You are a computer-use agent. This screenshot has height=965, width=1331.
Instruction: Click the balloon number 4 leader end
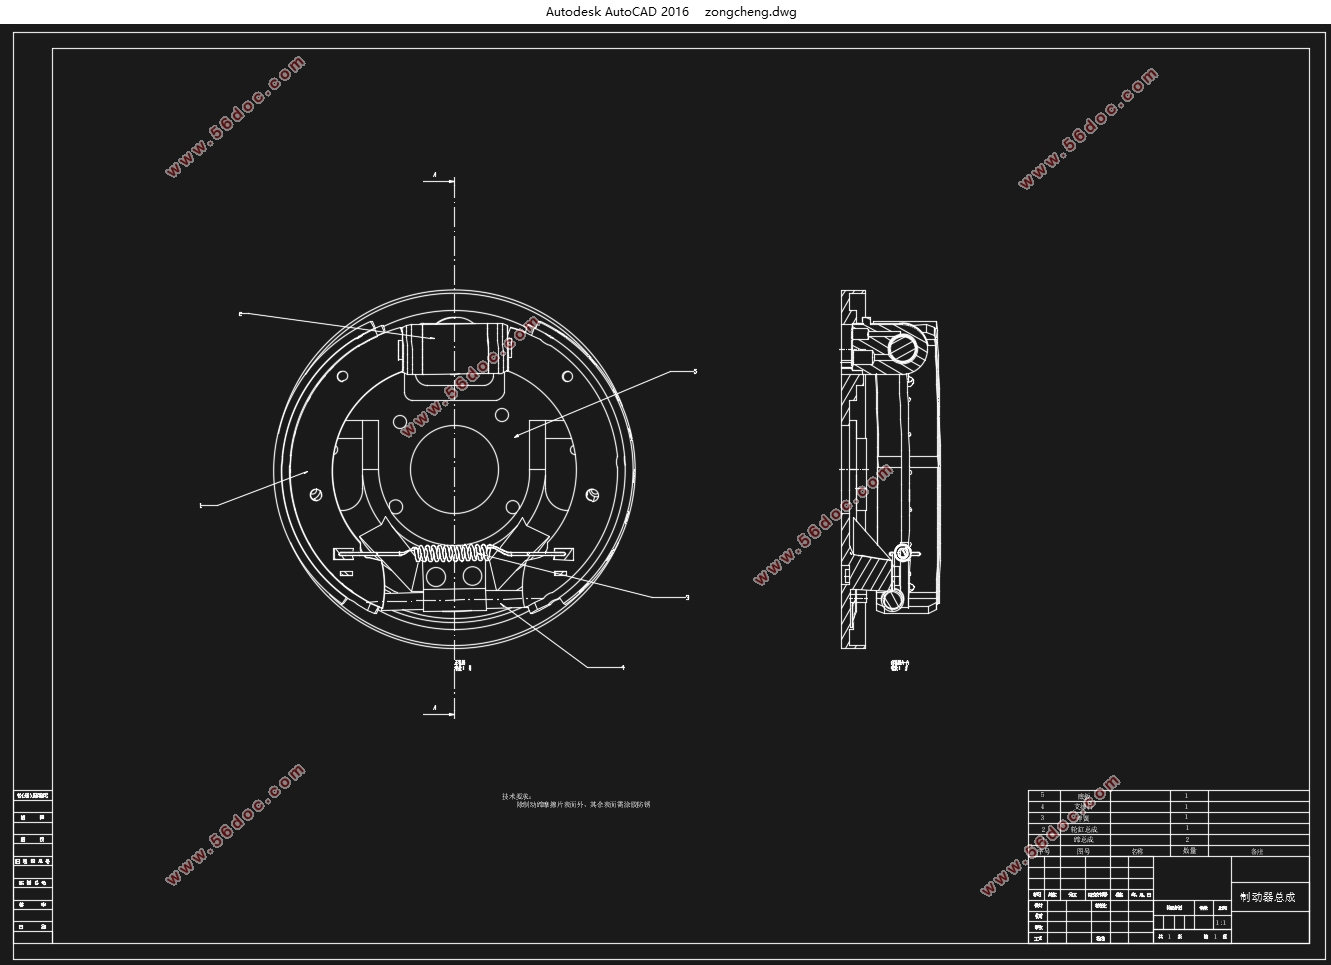tap(623, 667)
